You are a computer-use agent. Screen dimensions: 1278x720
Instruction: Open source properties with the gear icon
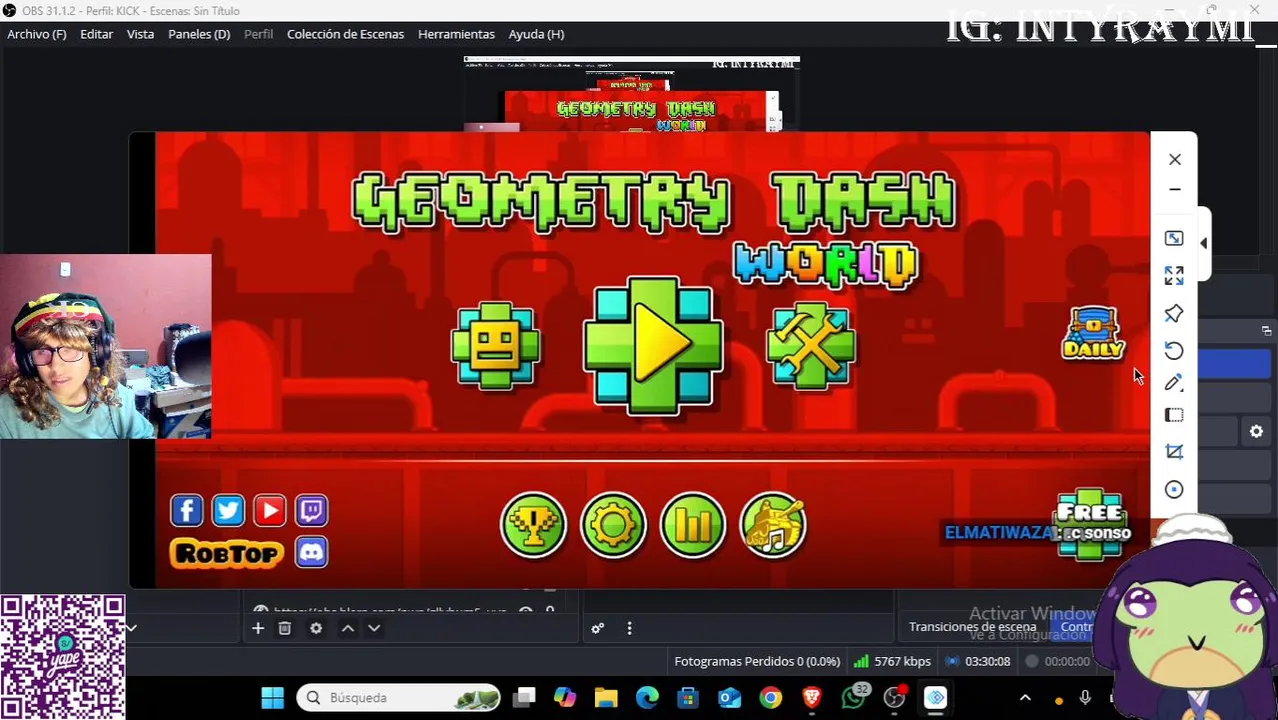[316, 628]
